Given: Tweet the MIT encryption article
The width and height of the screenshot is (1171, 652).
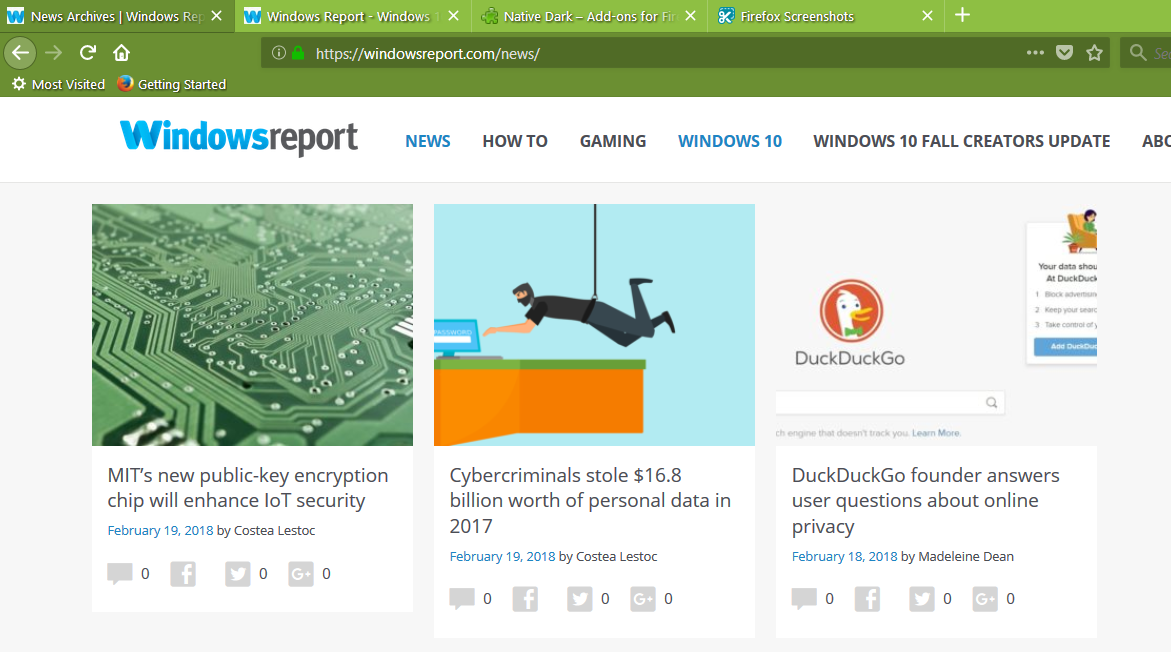Looking at the screenshot, I should [x=237, y=574].
